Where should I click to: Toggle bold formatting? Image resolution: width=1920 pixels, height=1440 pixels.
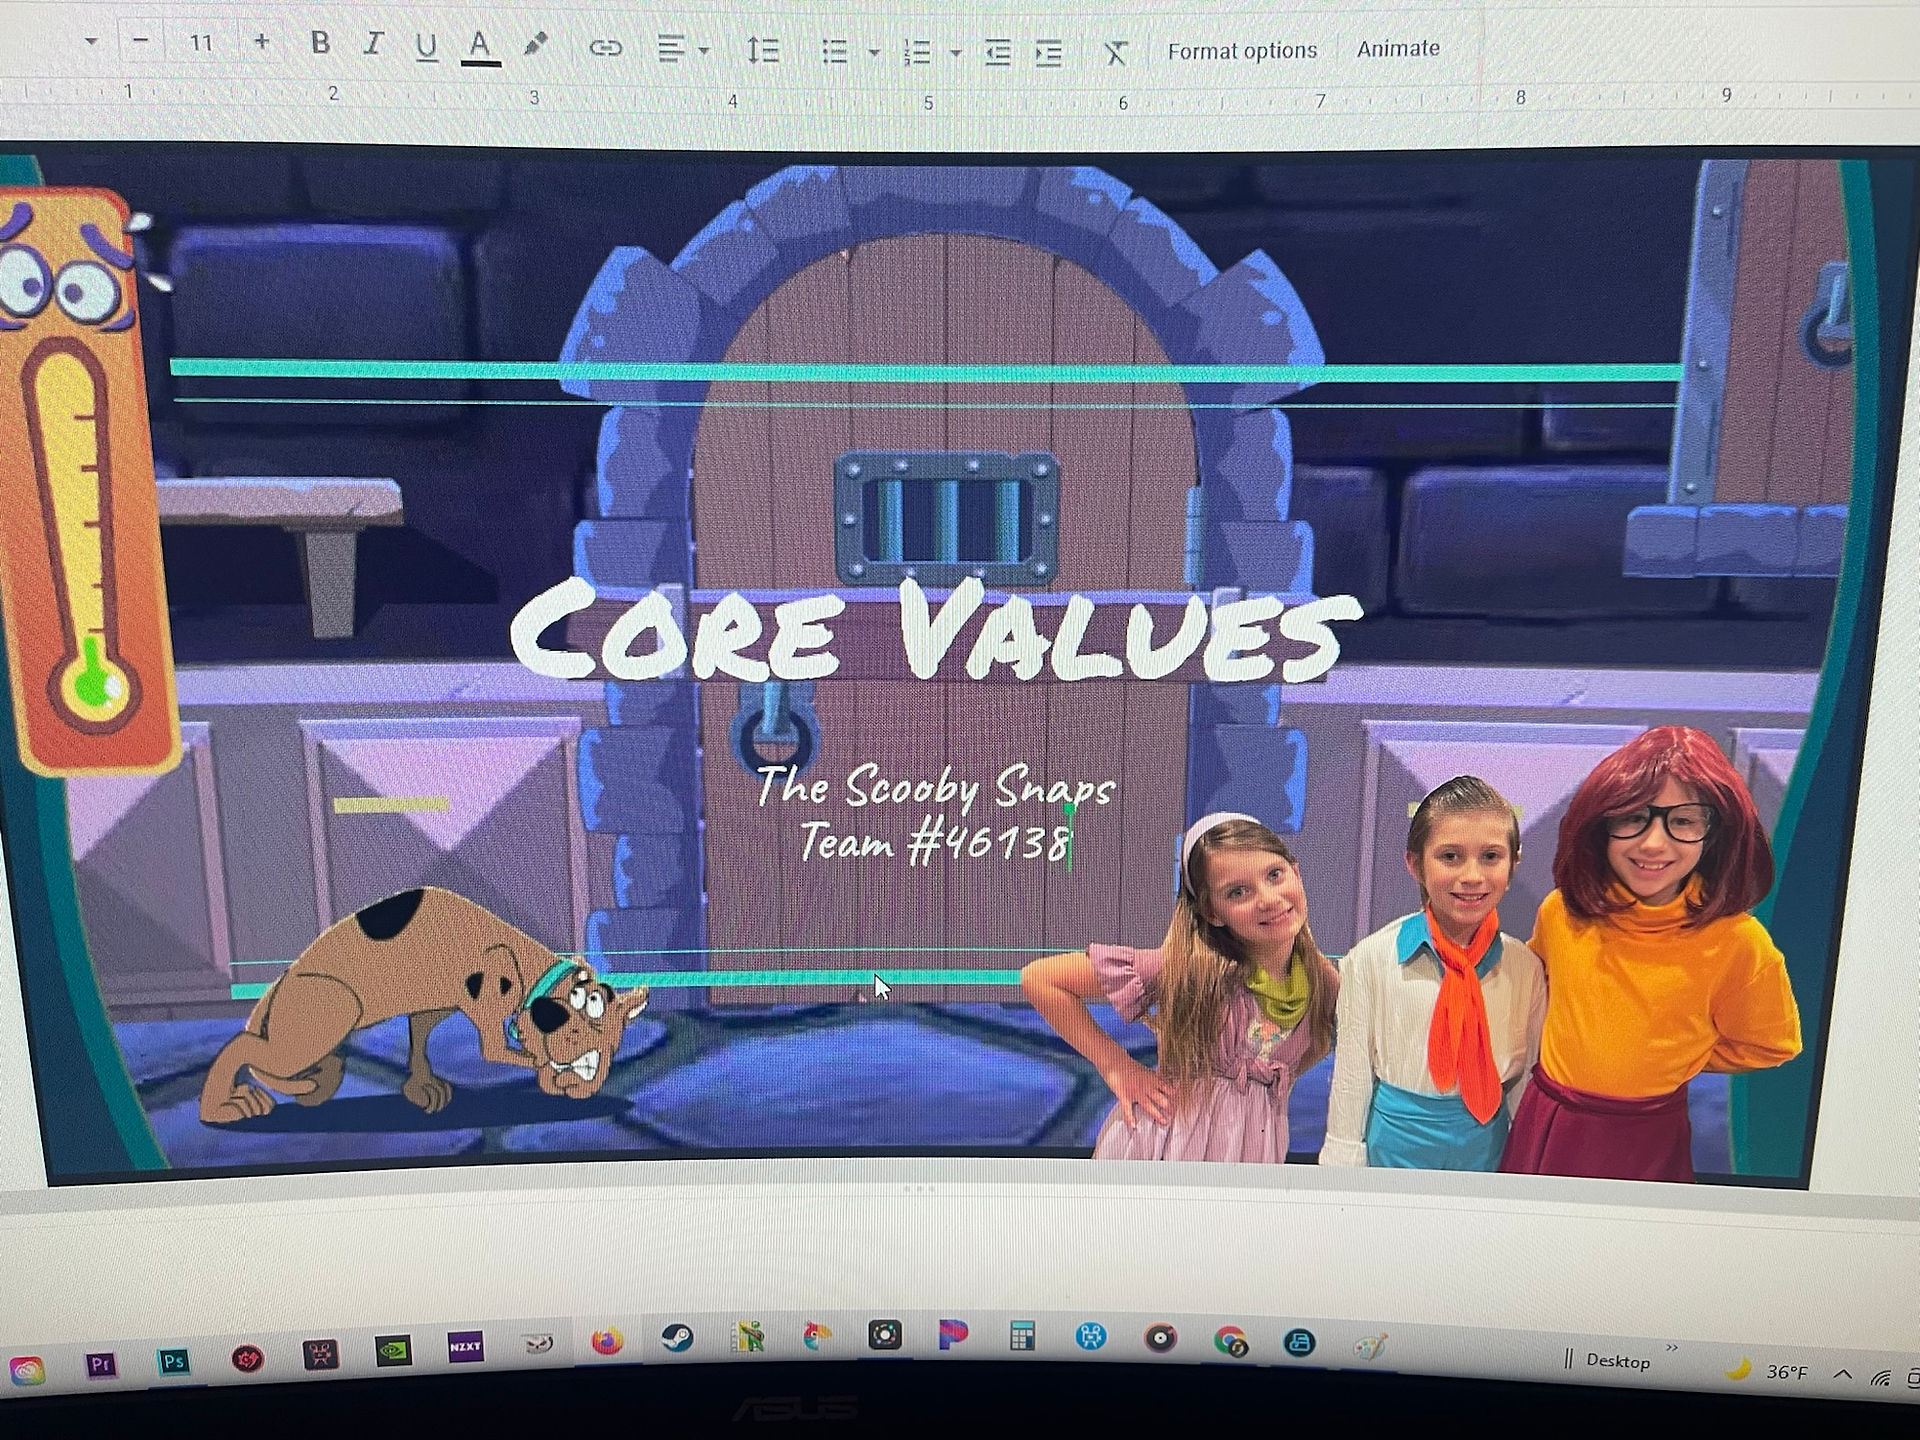click(x=320, y=44)
